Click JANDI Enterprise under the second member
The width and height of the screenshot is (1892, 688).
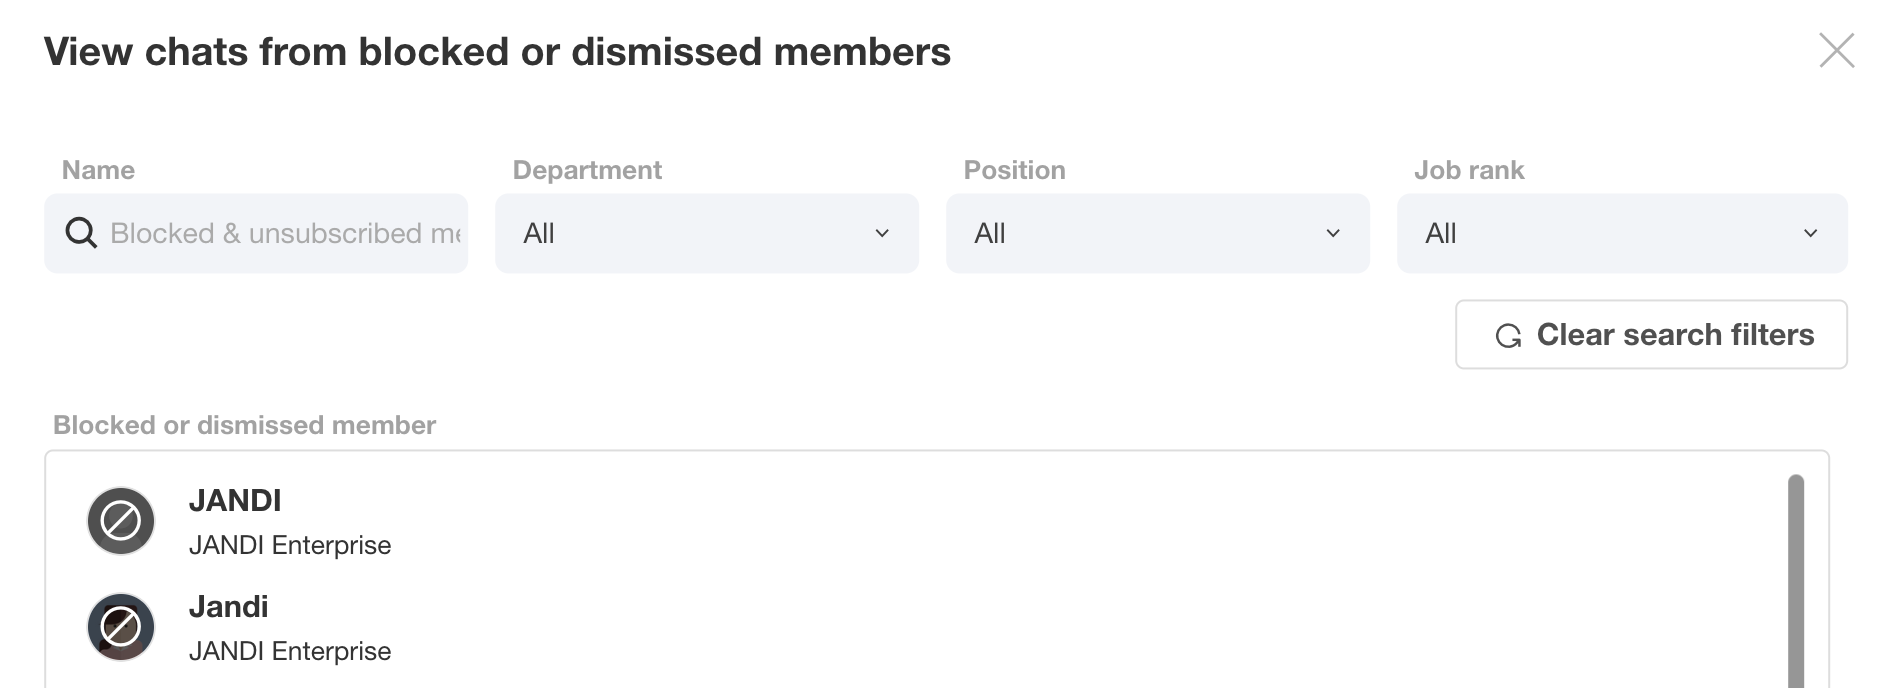tap(290, 651)
